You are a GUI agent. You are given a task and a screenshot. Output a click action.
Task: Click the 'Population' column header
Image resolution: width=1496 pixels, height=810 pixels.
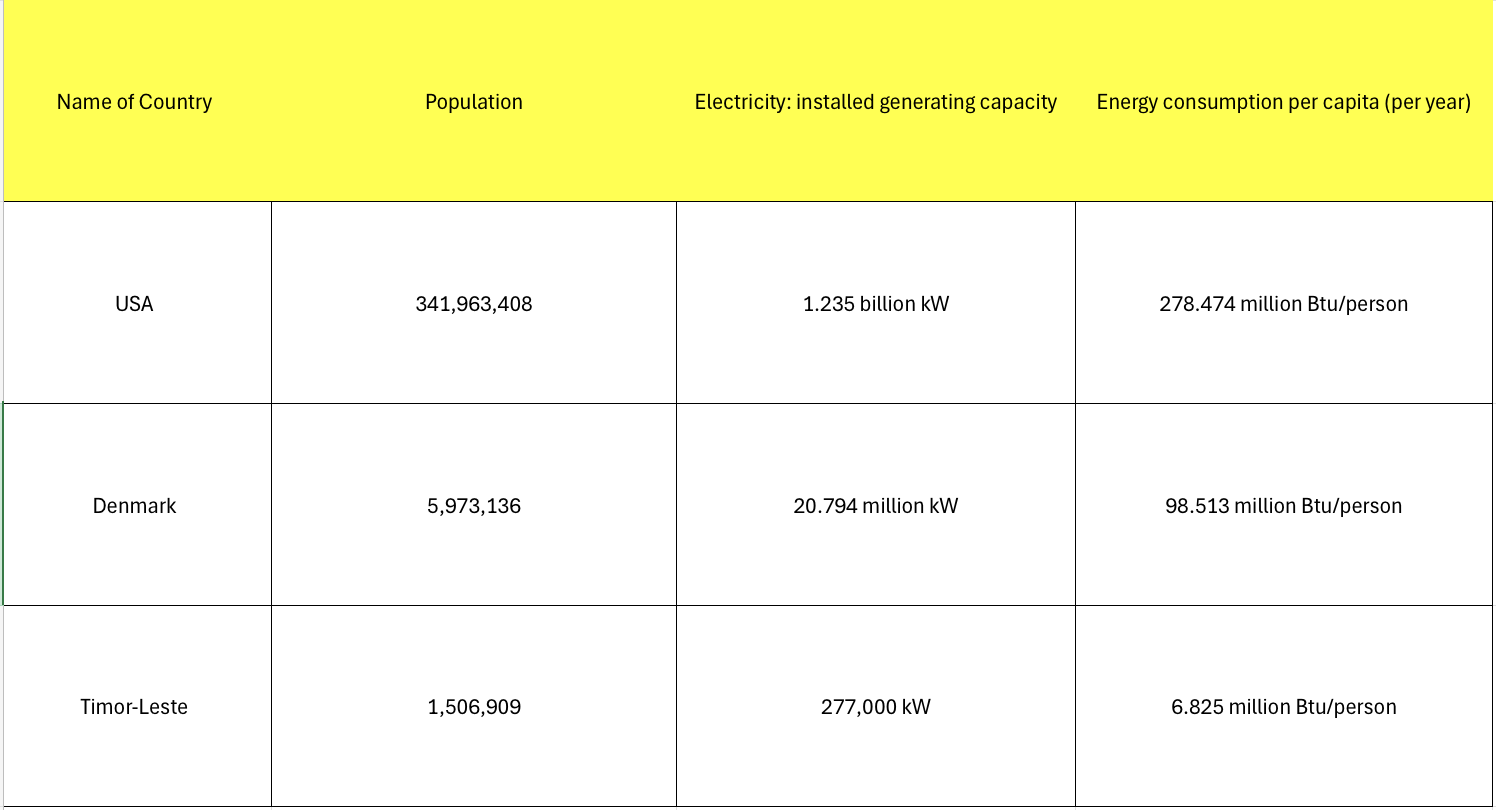point(474,102)
